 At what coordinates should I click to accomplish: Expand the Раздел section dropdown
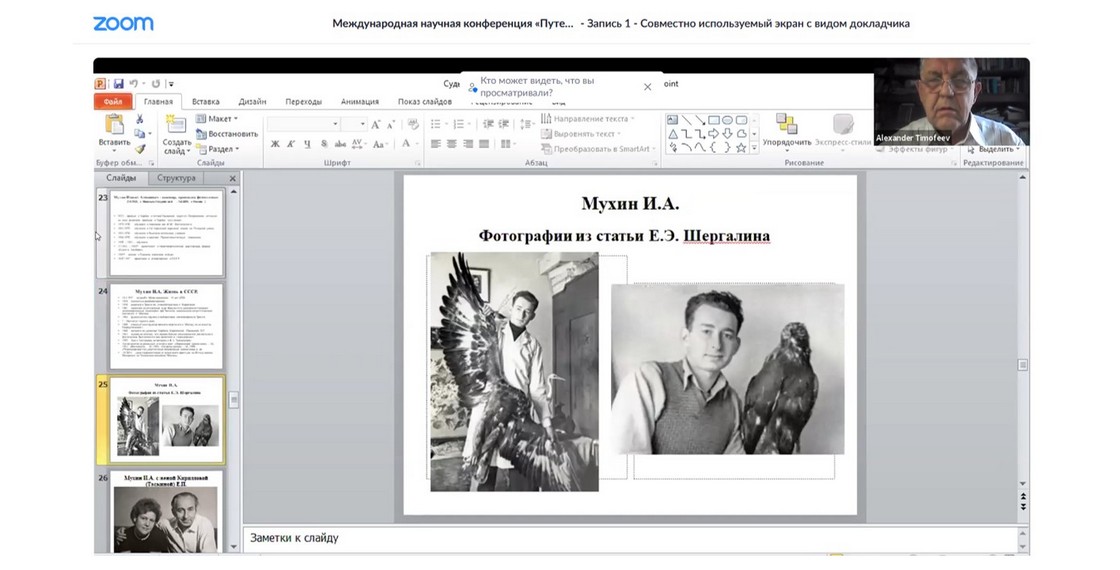[221, 148]
